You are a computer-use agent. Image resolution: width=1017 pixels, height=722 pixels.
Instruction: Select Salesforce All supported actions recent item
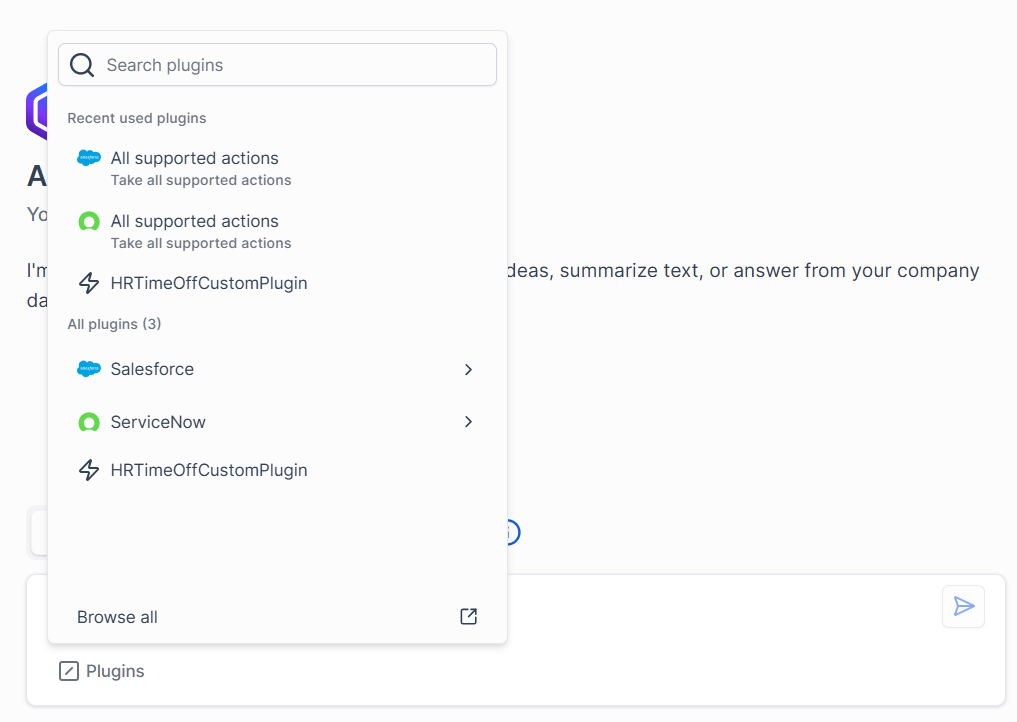pos(278,168)
